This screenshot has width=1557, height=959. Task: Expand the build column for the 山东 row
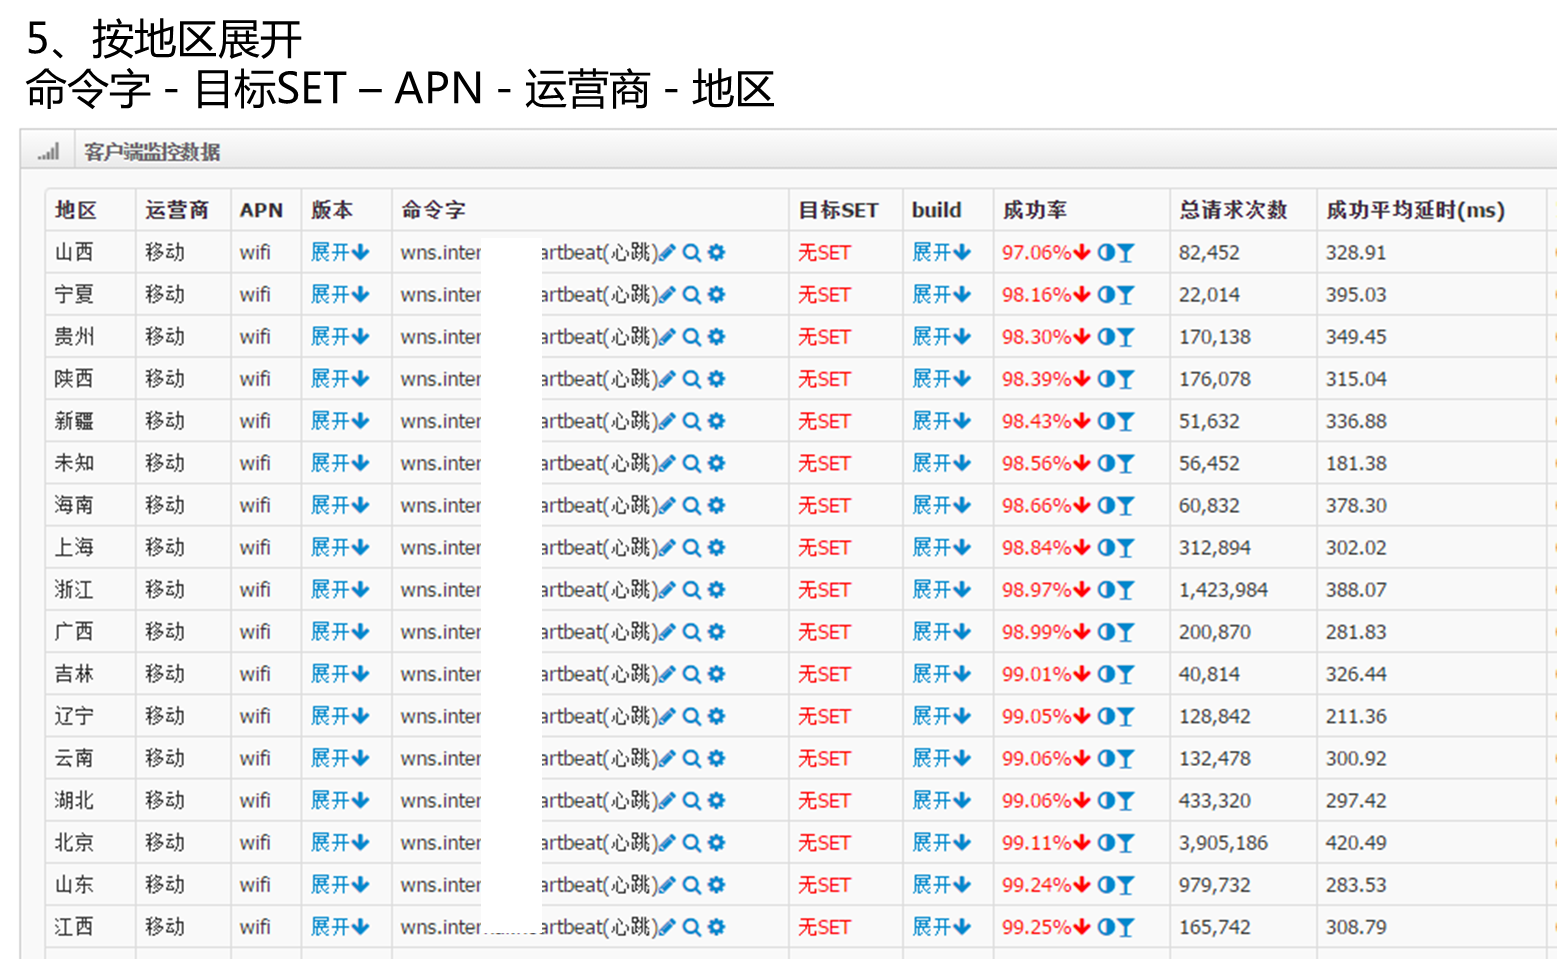point(941,884)
